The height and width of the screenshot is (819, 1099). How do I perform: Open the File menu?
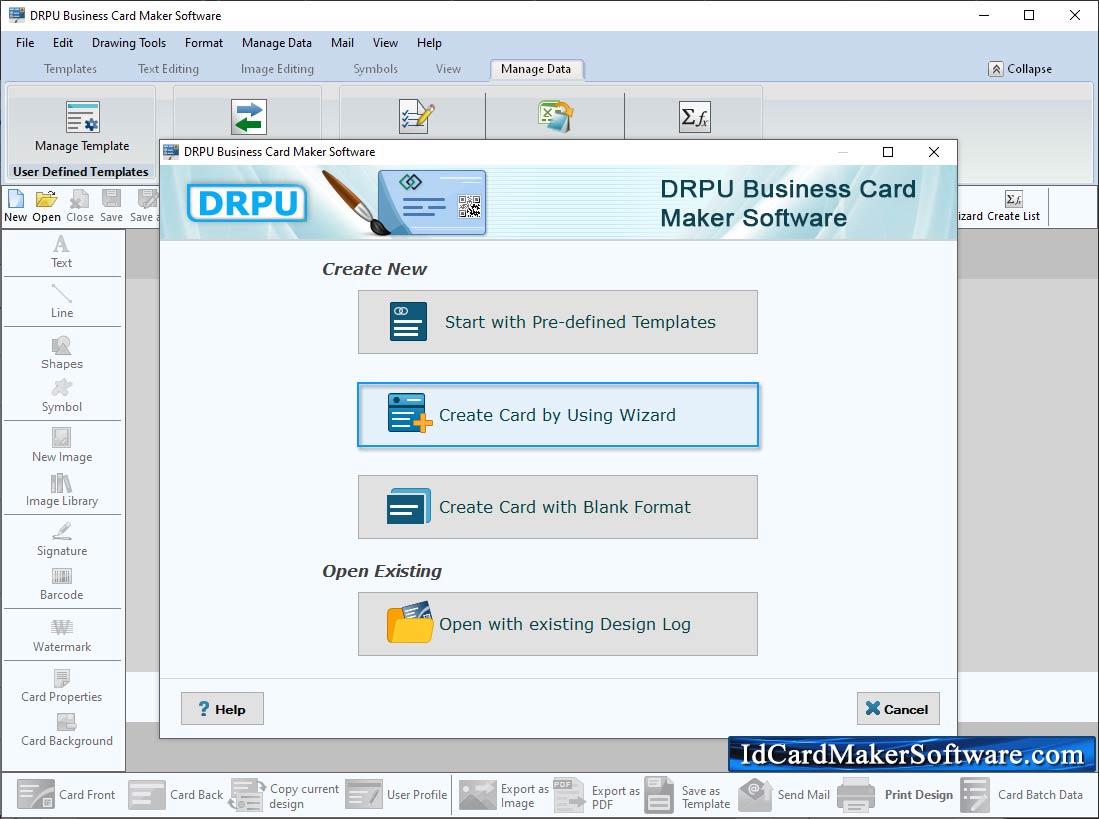[x=25, y=43]
